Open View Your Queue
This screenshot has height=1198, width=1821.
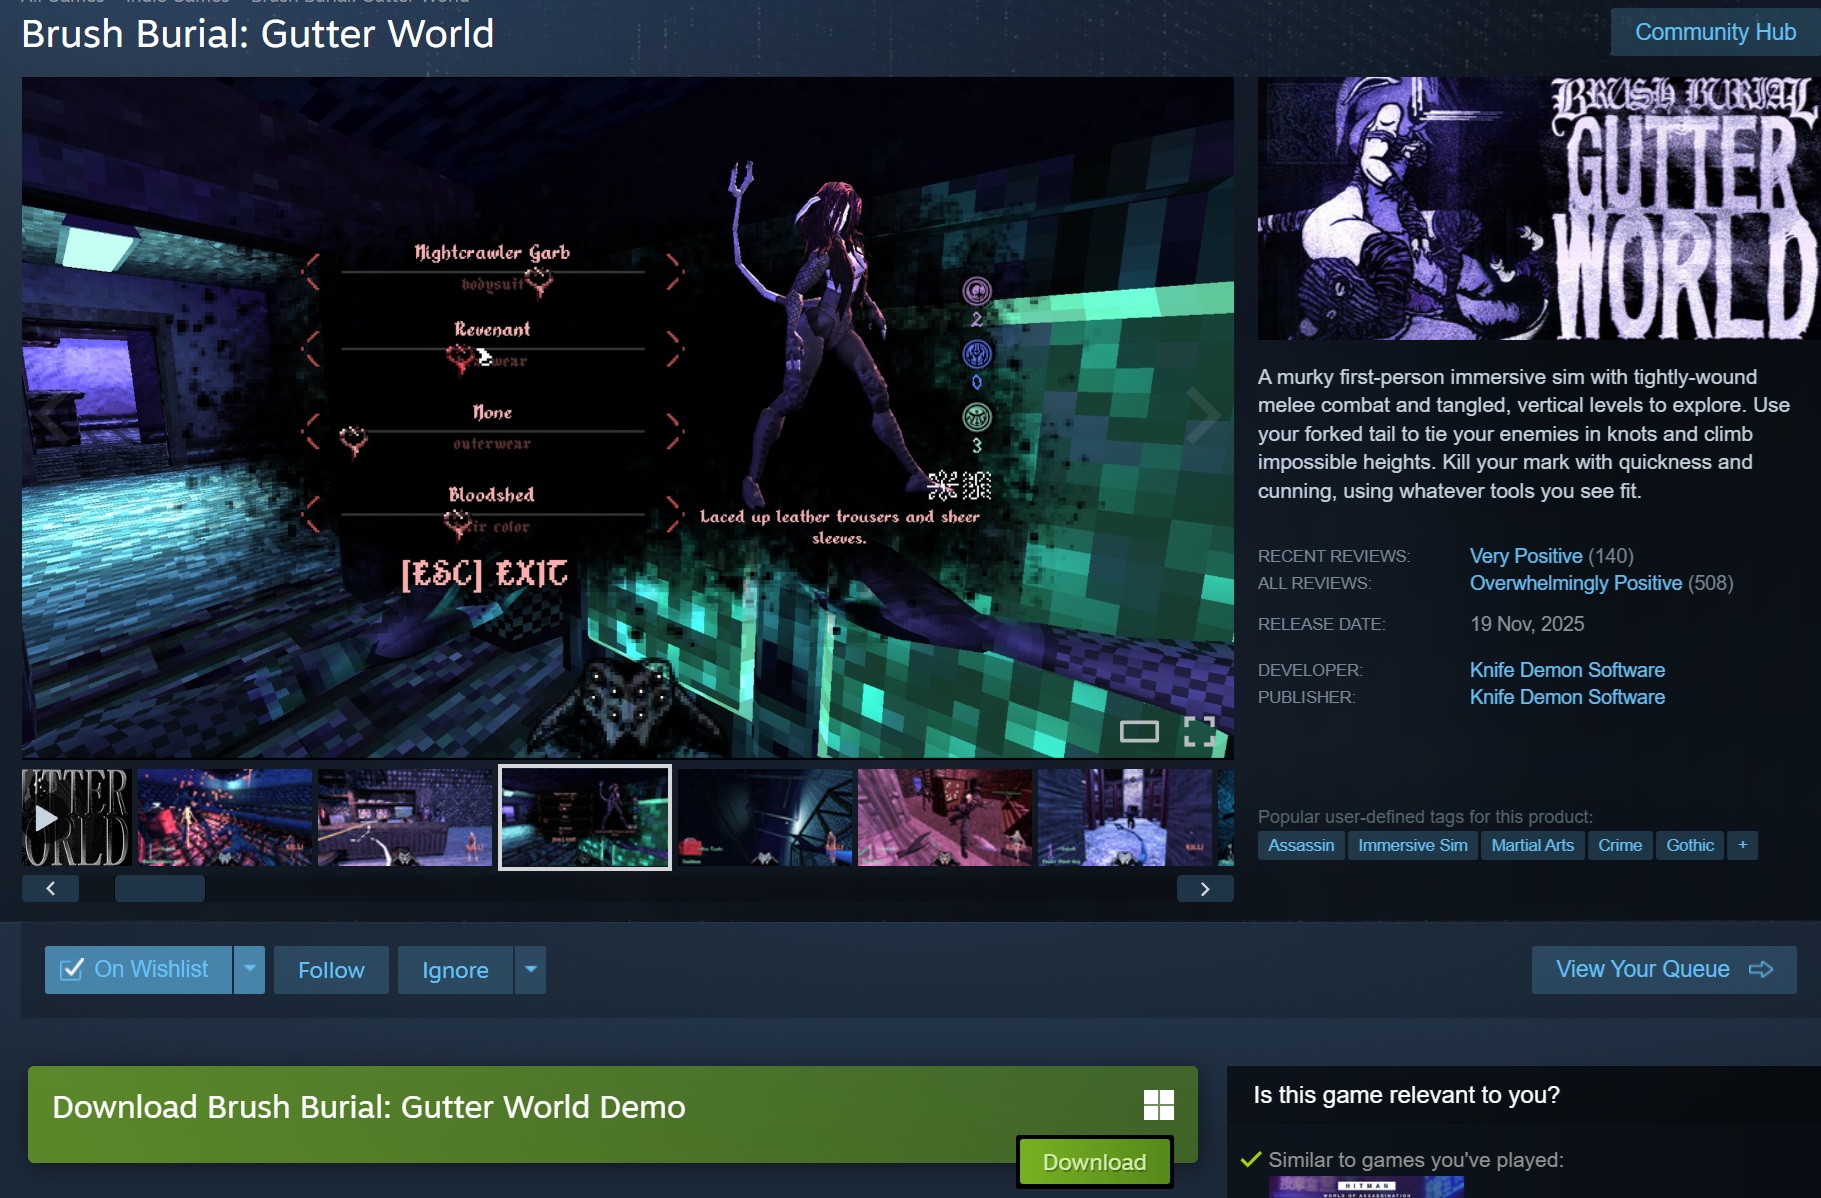[x=1664, y=970]
